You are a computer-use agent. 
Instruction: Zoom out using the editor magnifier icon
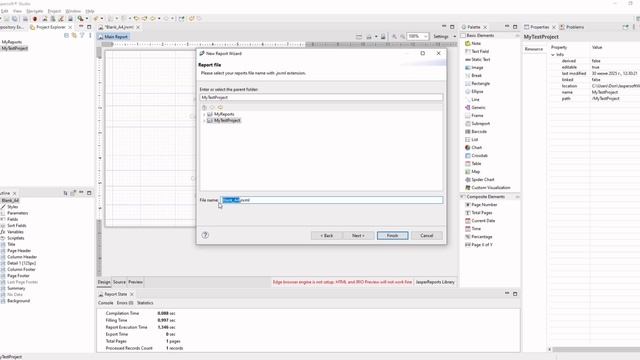(402, 36)
